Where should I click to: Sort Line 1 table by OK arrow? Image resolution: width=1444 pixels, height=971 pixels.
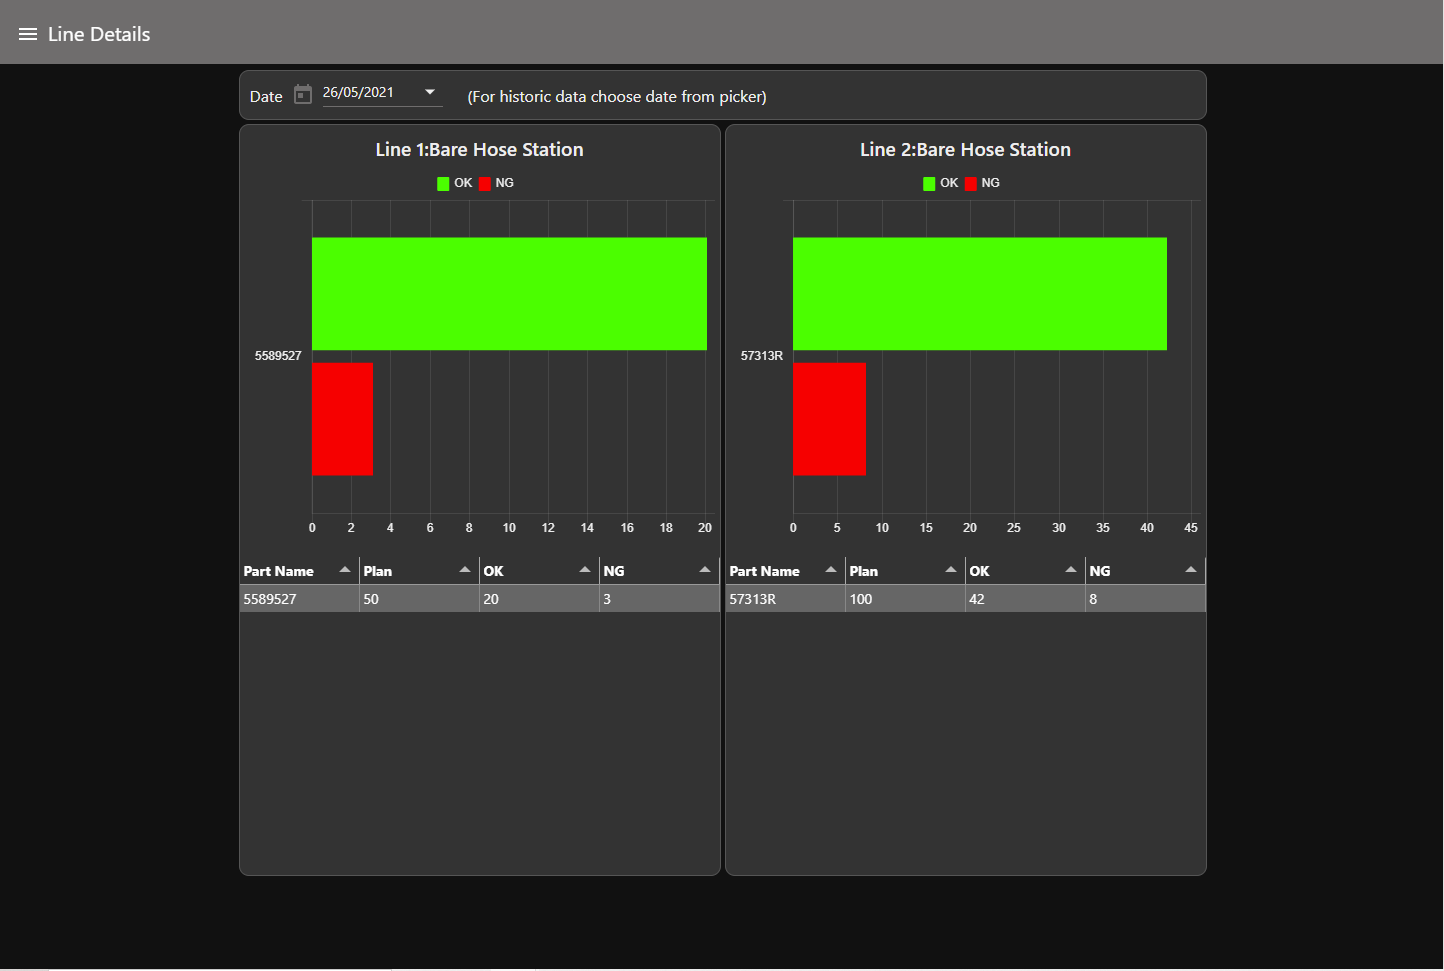click(585, 570)
